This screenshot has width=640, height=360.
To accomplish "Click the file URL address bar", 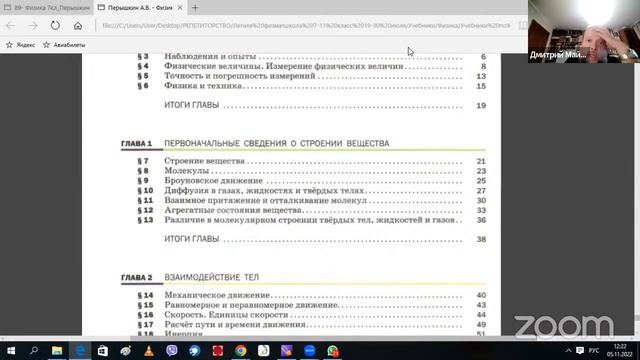I will click(306, 25).
